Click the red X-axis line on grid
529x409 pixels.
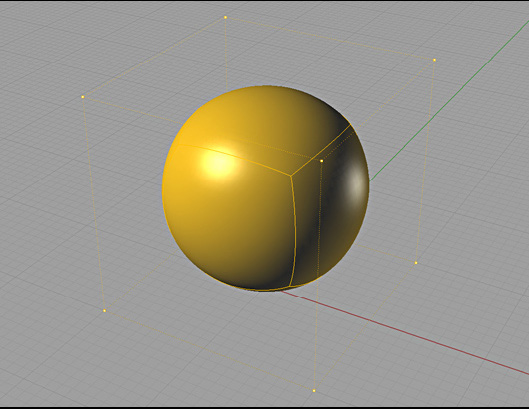click(405, 332)
